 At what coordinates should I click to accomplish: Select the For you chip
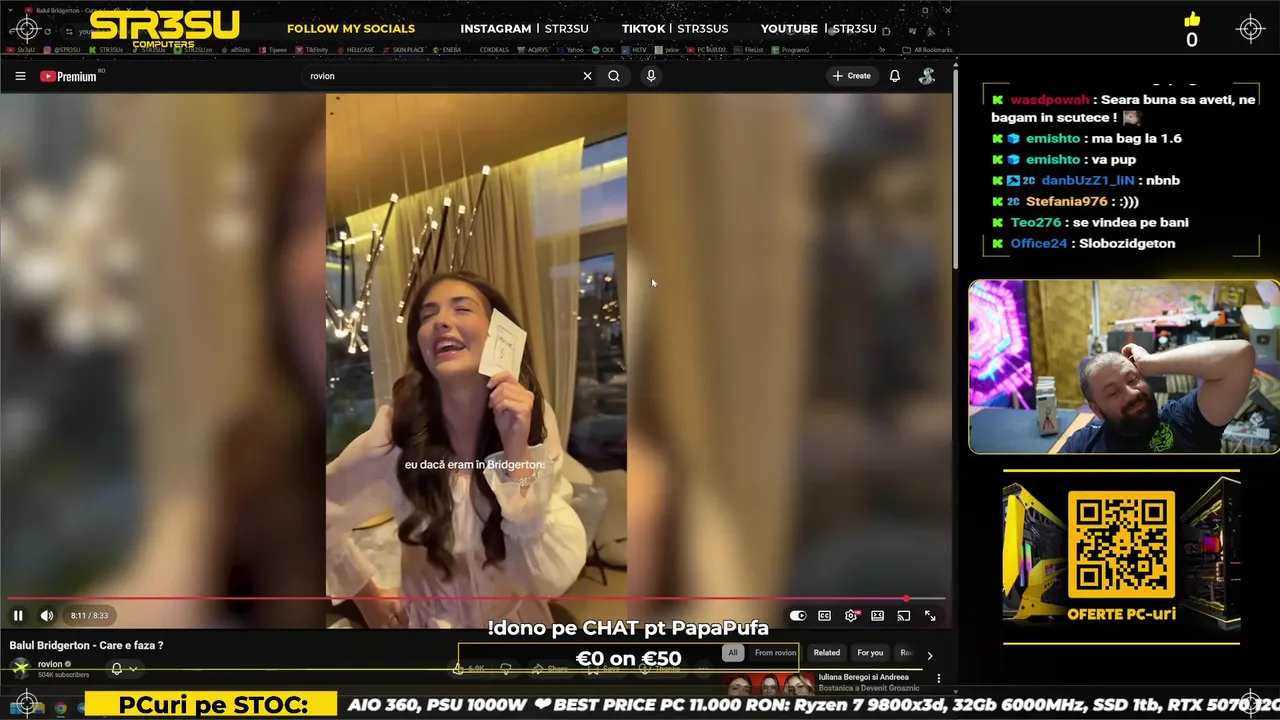click(x=870, y=653)
